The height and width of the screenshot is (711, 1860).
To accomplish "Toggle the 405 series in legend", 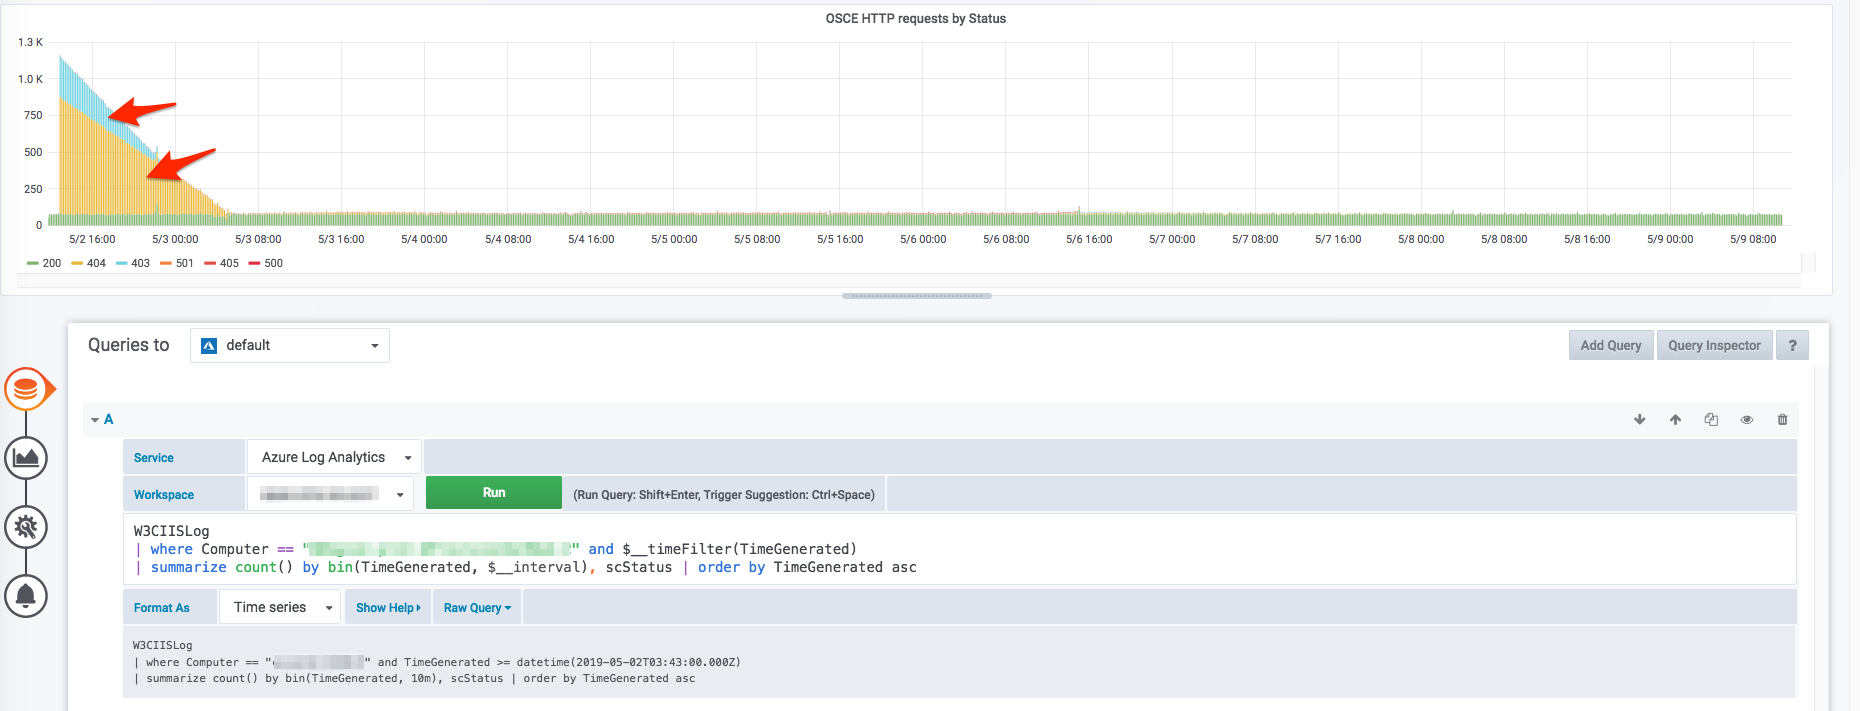I will (x=221, y=263).
